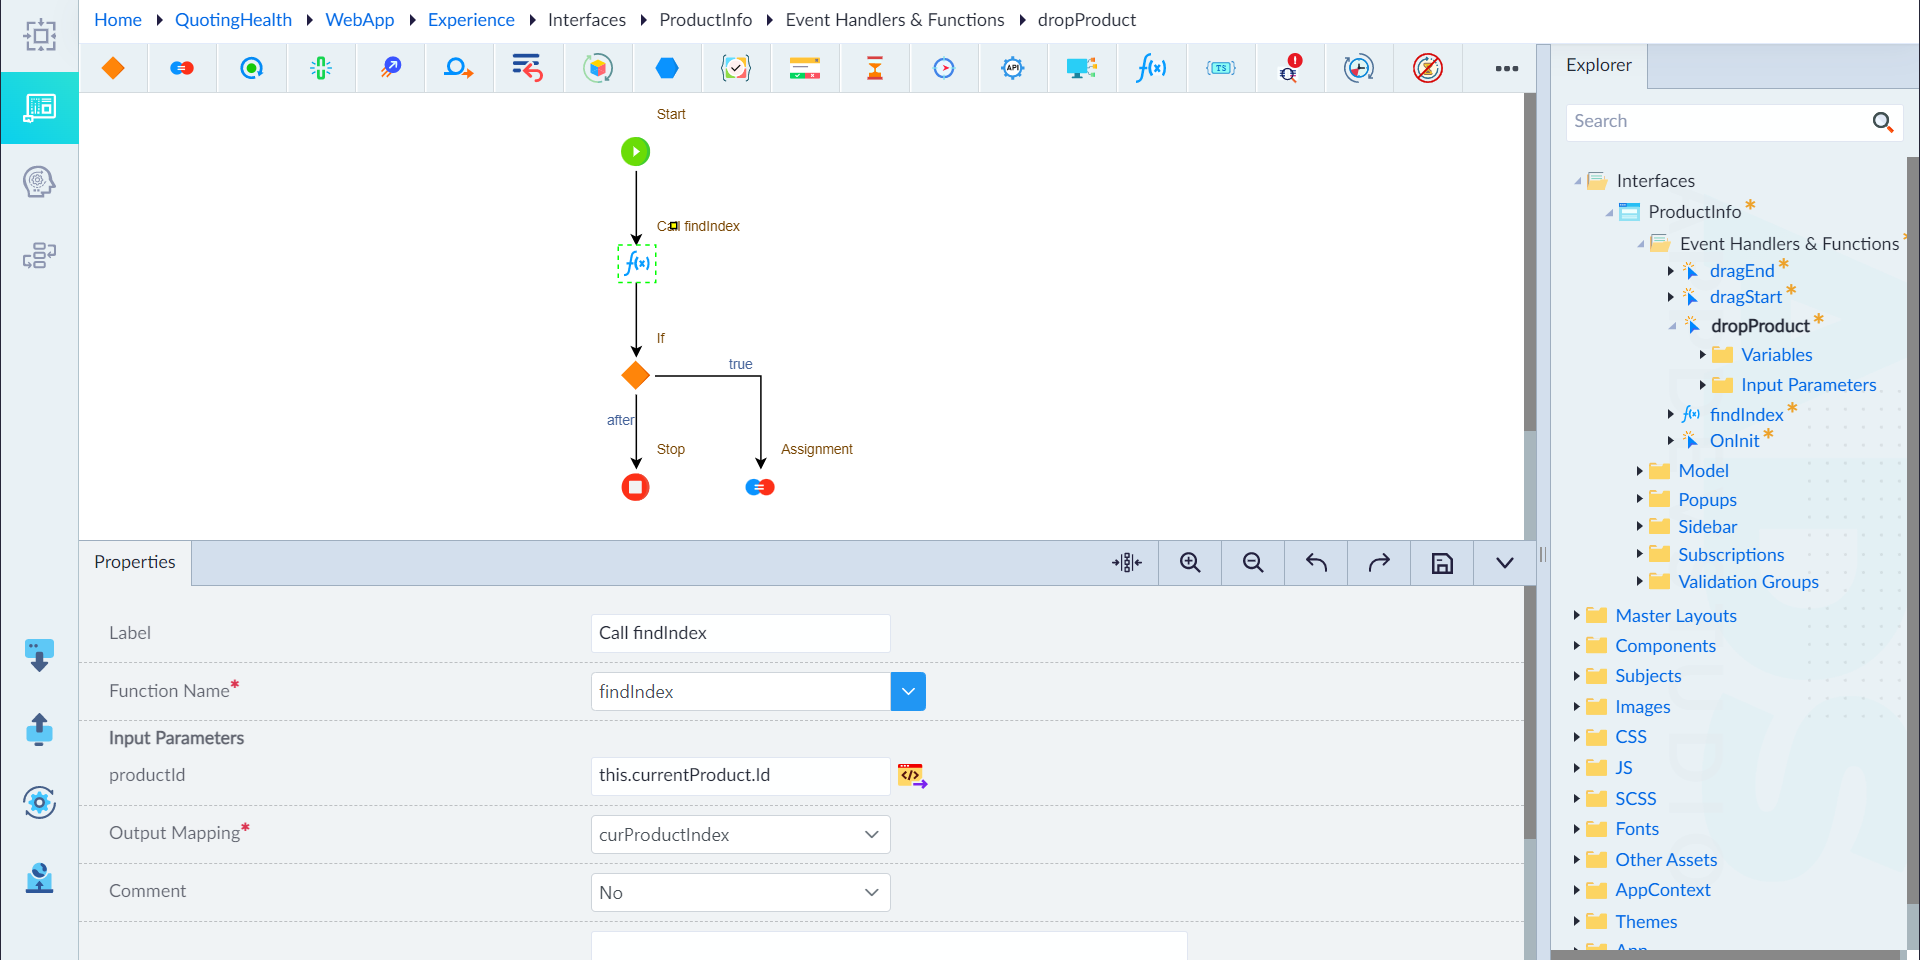Click the canvas vertical scrollbar
The image size is (1920, 960).
1530,262
